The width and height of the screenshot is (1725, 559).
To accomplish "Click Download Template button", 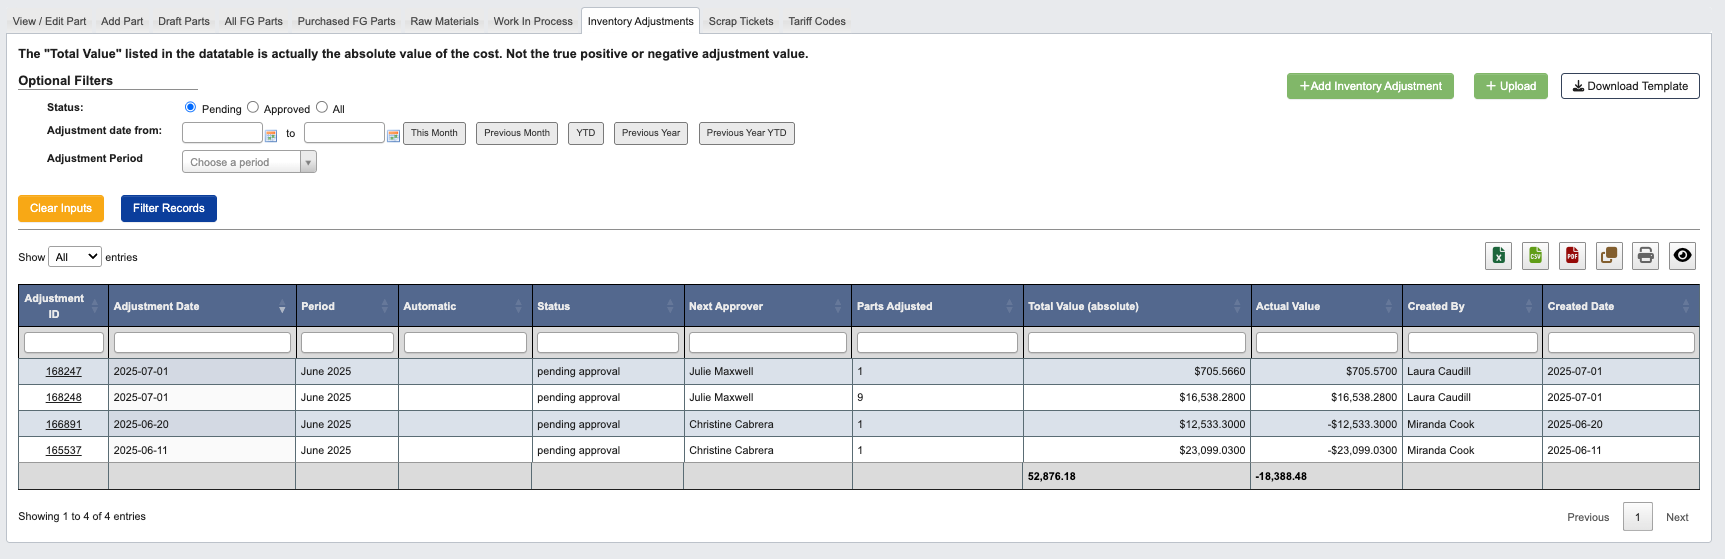I will 1630,86.
